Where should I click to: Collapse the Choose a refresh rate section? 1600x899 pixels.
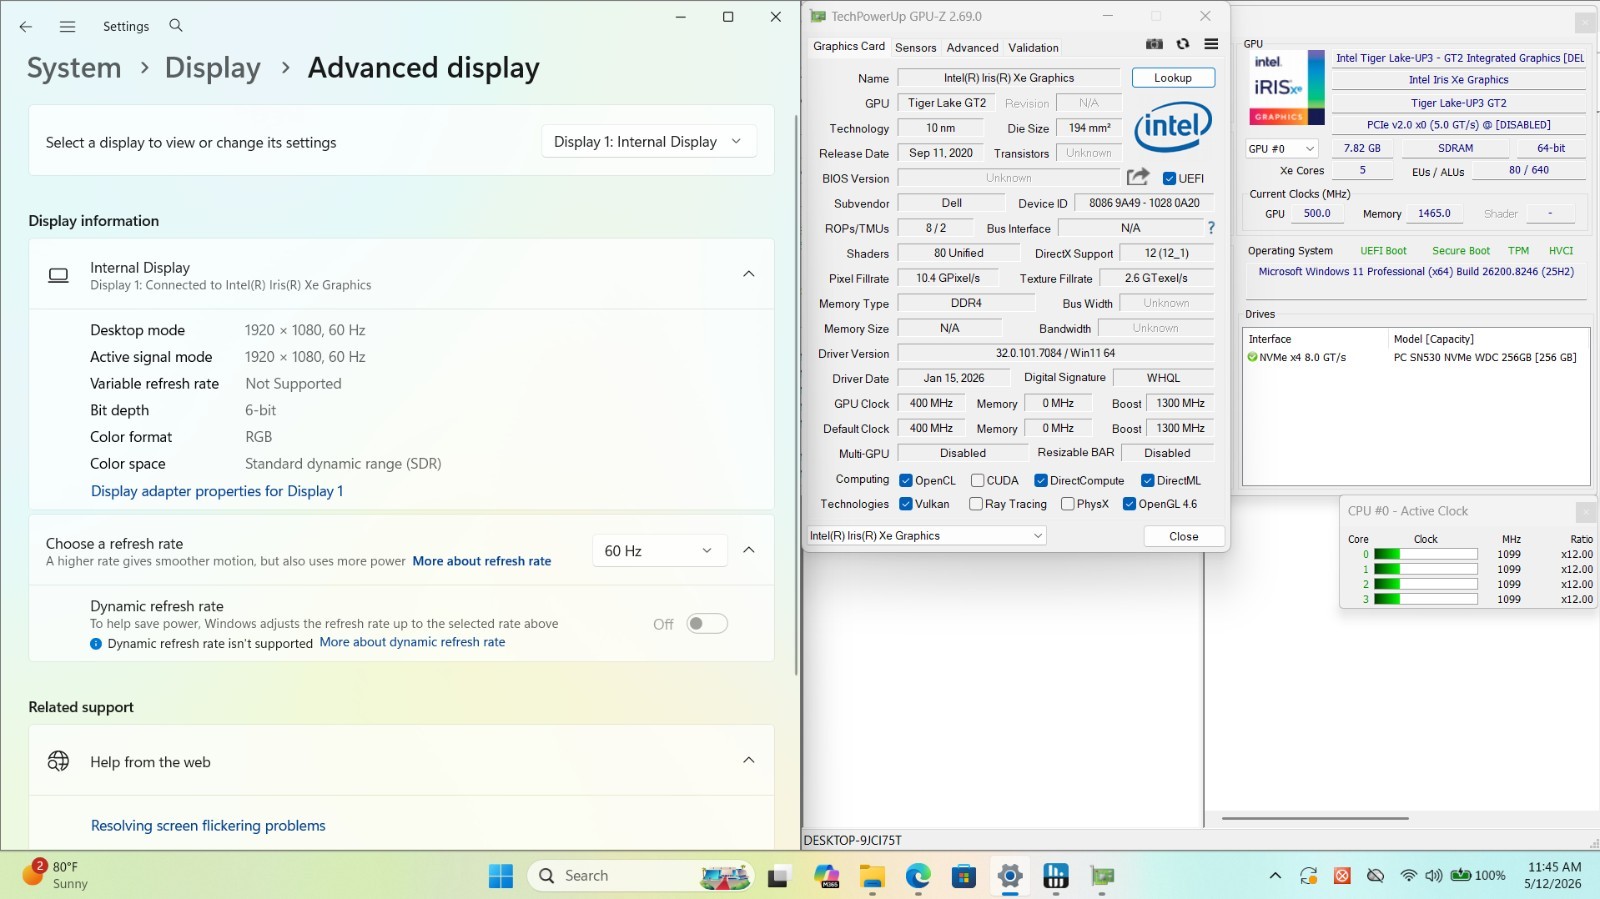tap(749, 550)
